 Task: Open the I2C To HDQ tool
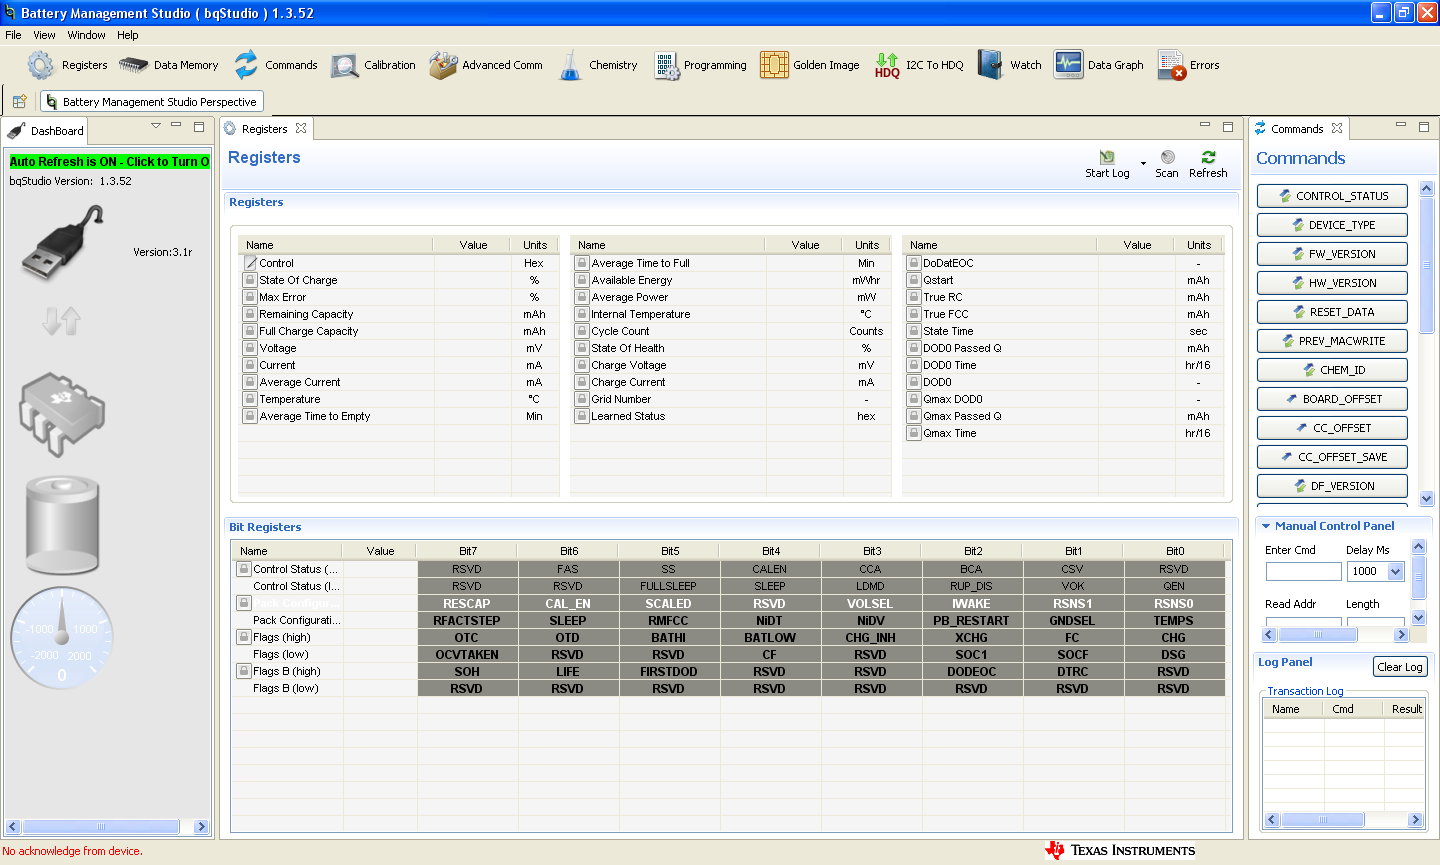click(919, 65)
